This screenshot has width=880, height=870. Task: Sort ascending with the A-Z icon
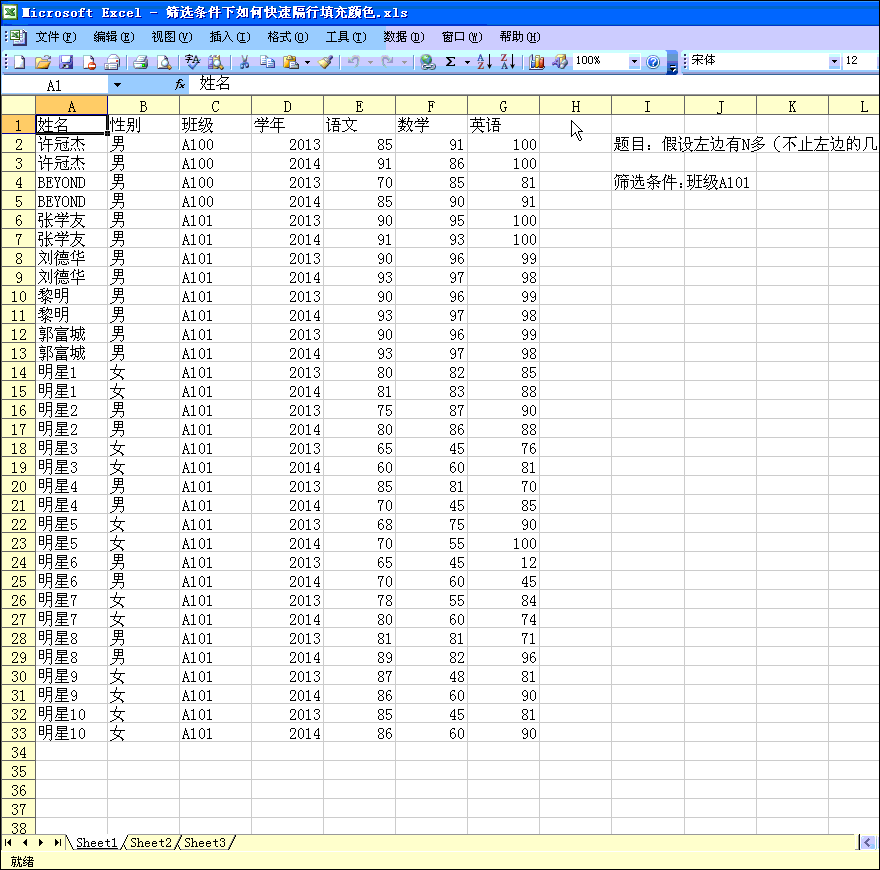coord(485,62)
